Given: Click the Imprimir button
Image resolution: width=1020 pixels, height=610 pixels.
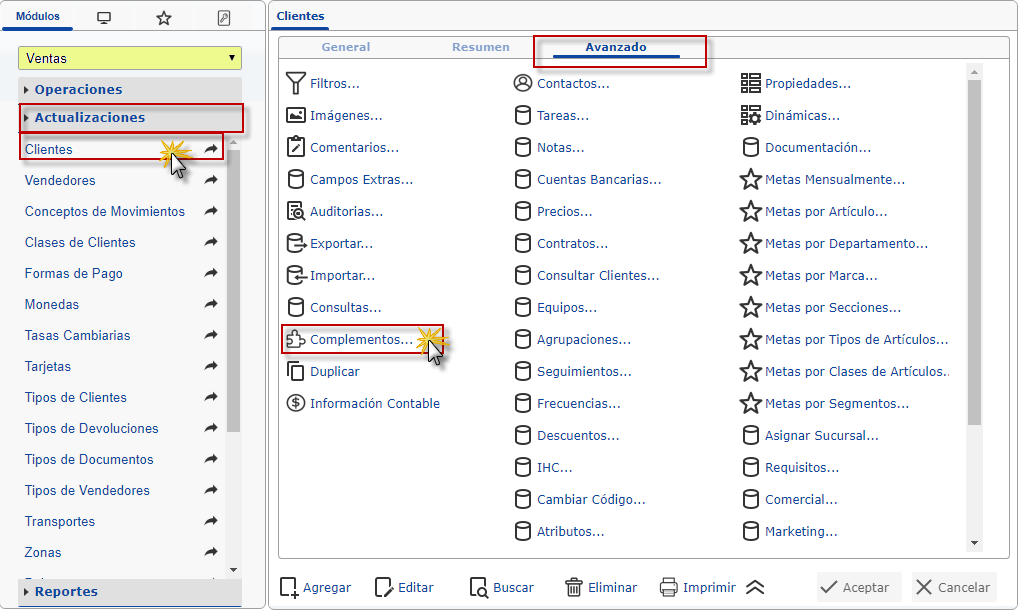Looking at the screenshot, I should [697, 587].
